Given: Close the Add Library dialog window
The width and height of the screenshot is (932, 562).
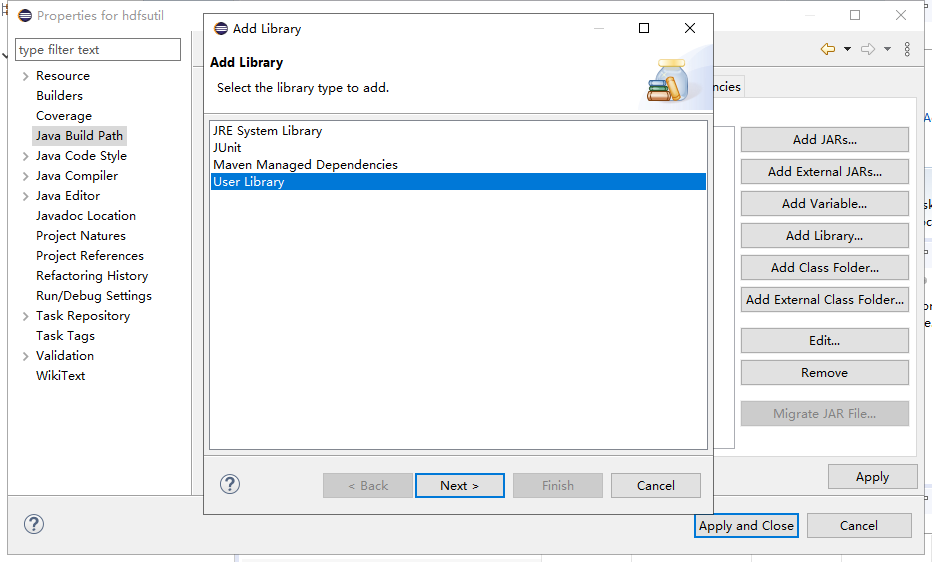Looking at the screenshot, I should (689, 28).
